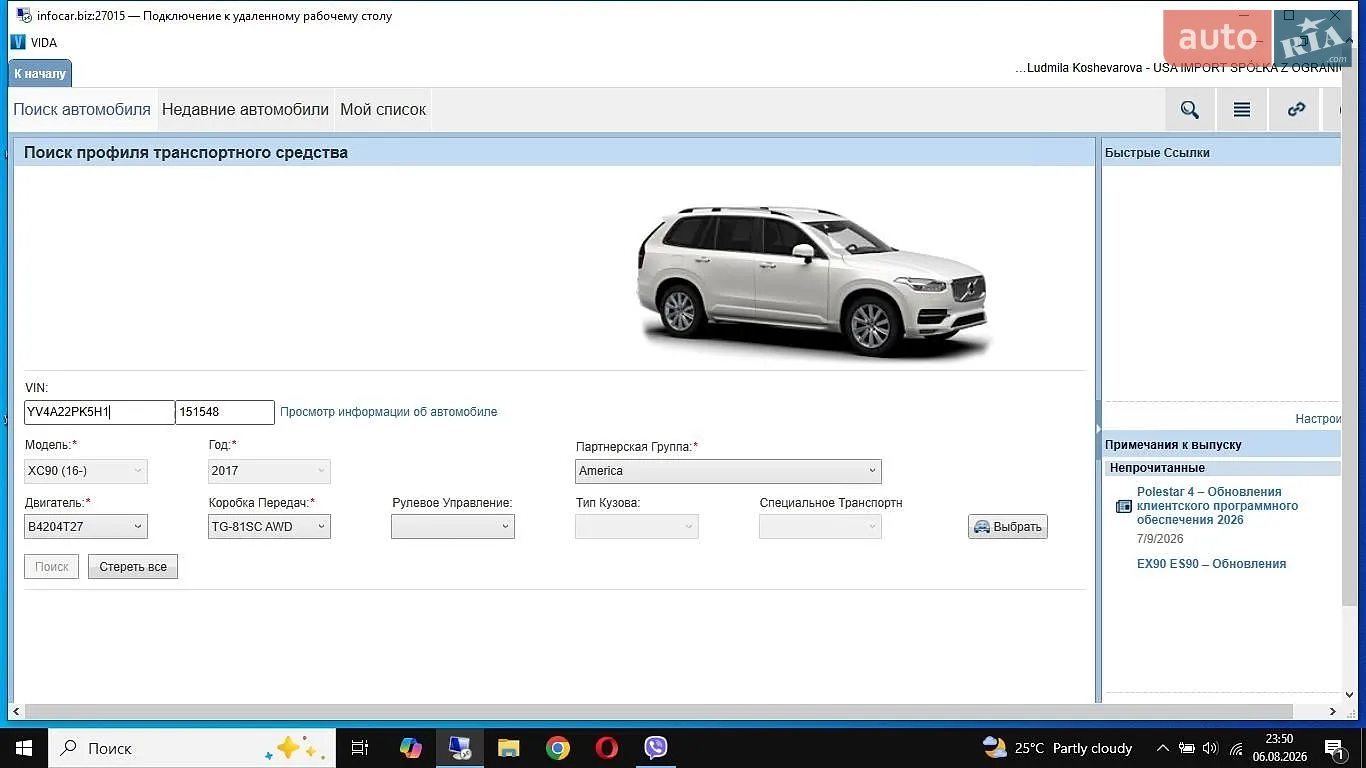Click the battery icon in system tray
This screenshot has width=1366, height=768.
(1187, 748)
